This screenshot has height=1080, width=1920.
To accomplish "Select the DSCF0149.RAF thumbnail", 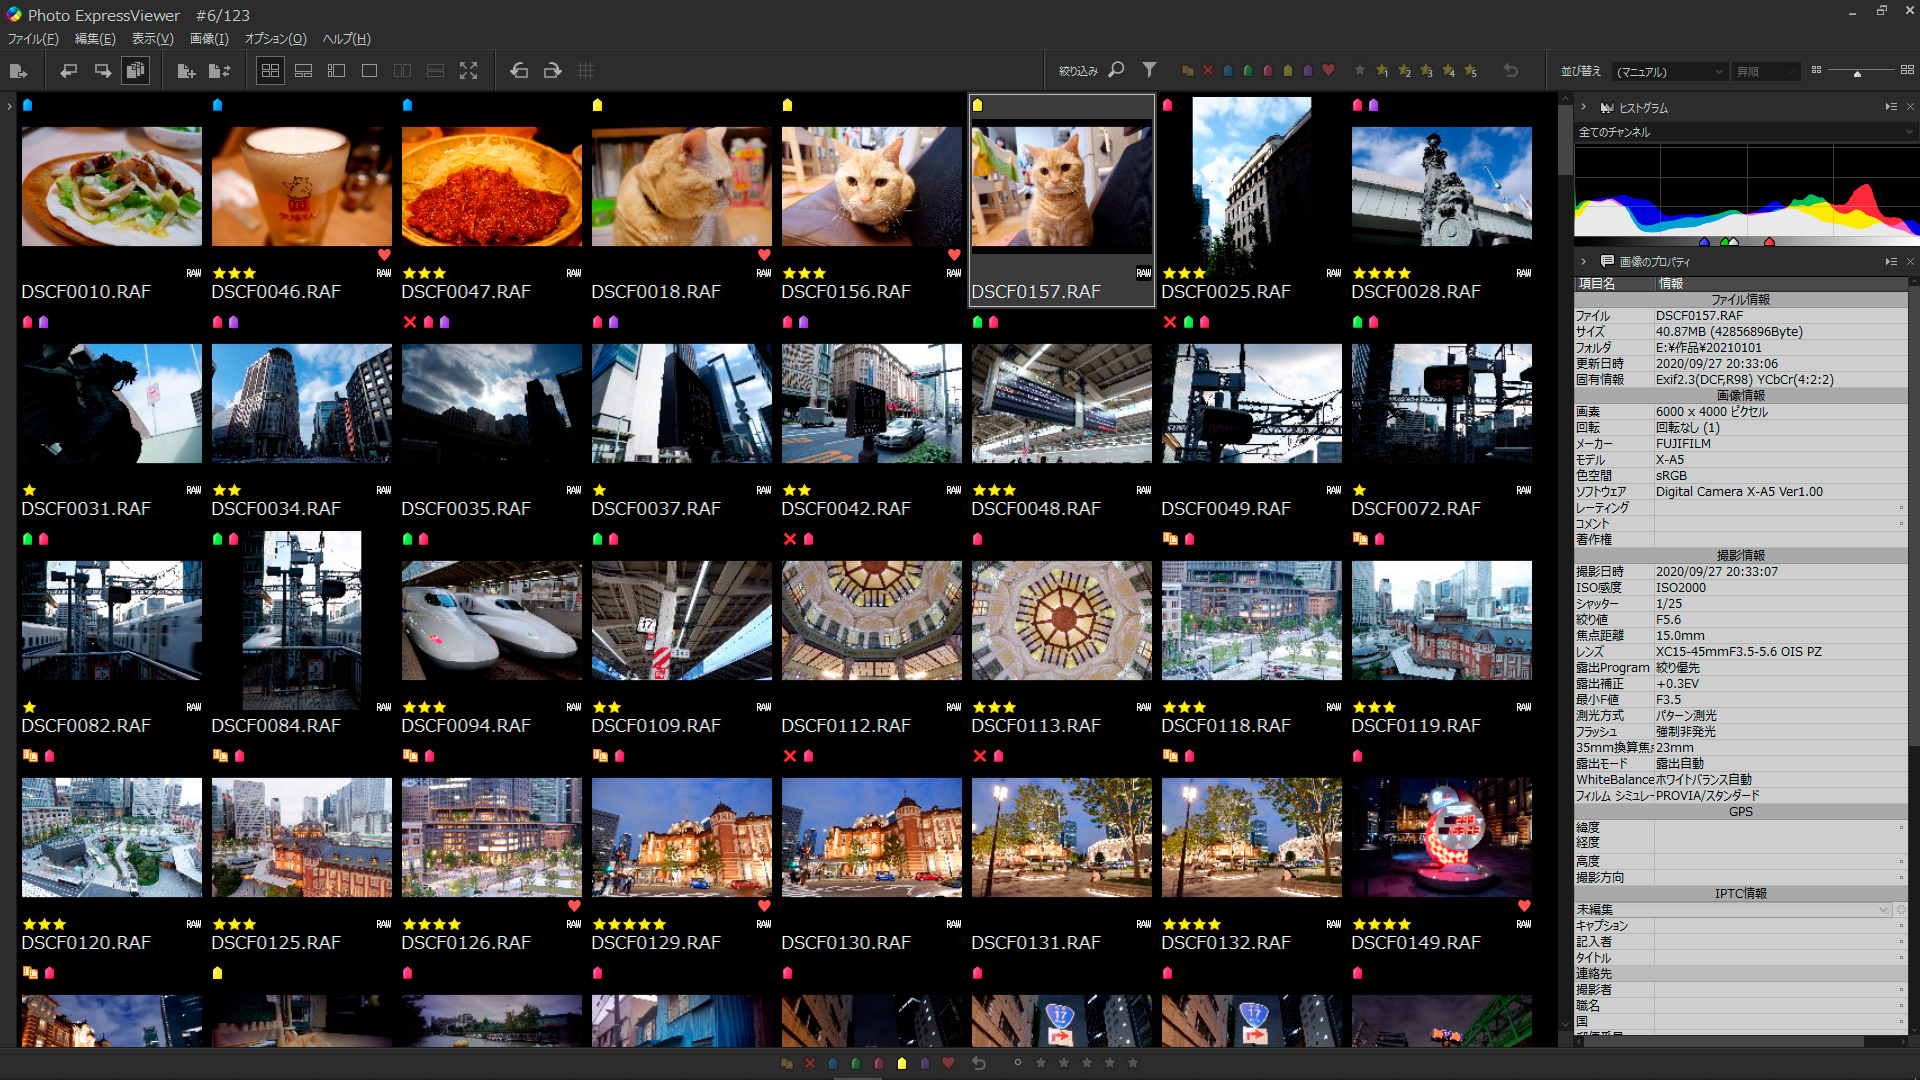I will [x=1441, y=837].
